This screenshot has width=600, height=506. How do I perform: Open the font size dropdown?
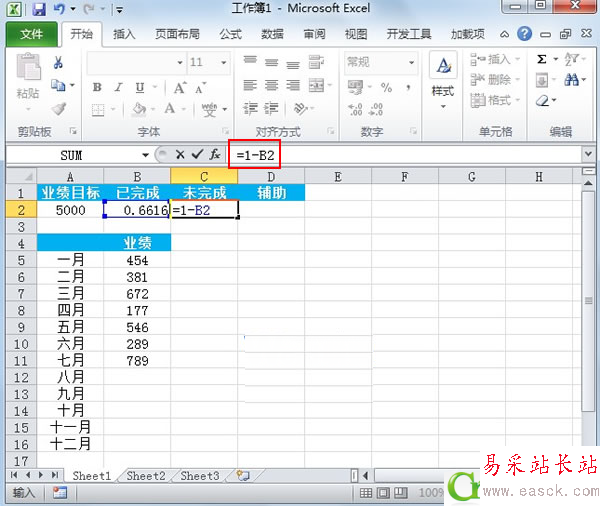click(223, 62)
